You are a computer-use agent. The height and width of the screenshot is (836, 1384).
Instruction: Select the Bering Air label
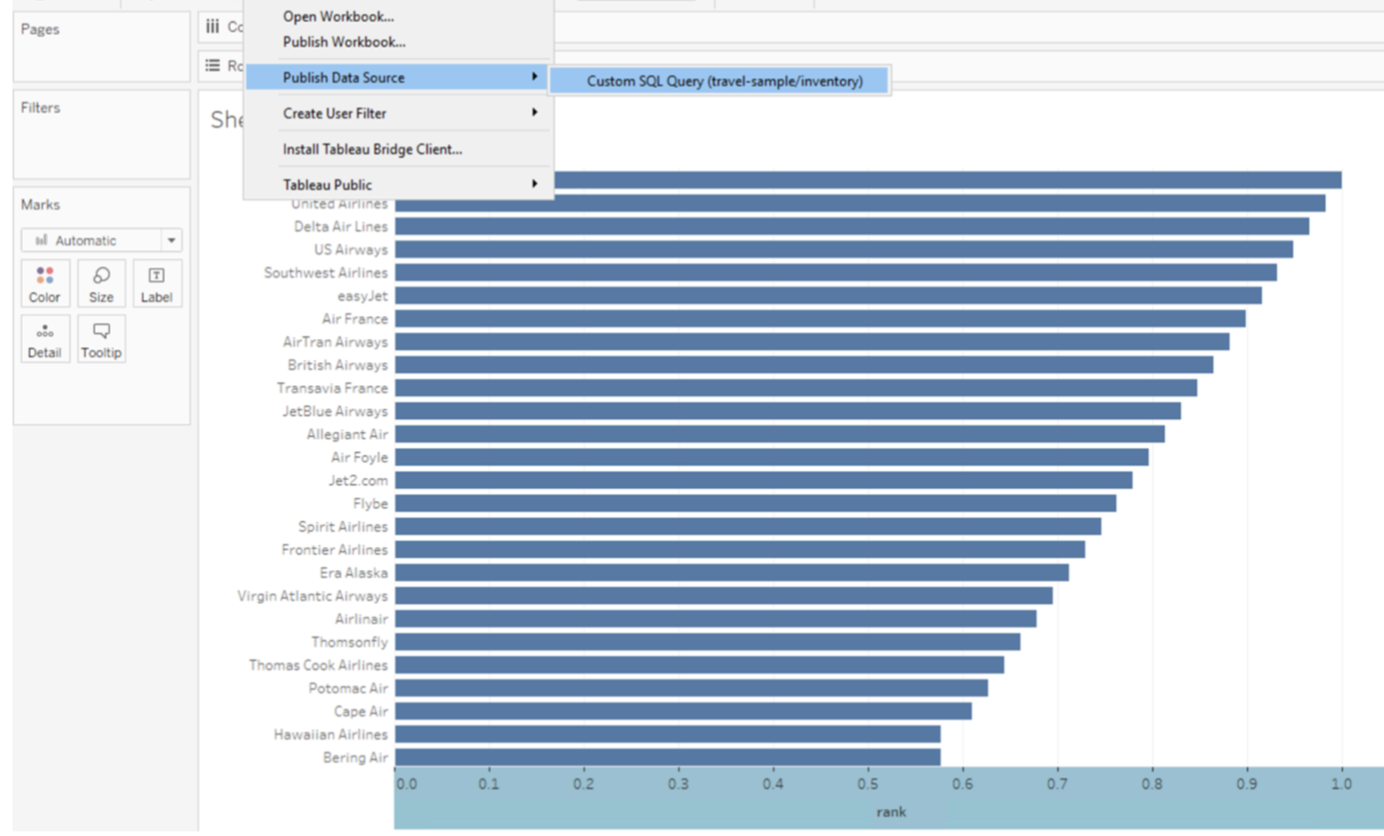pyautogui.click(x=356, y=758)
